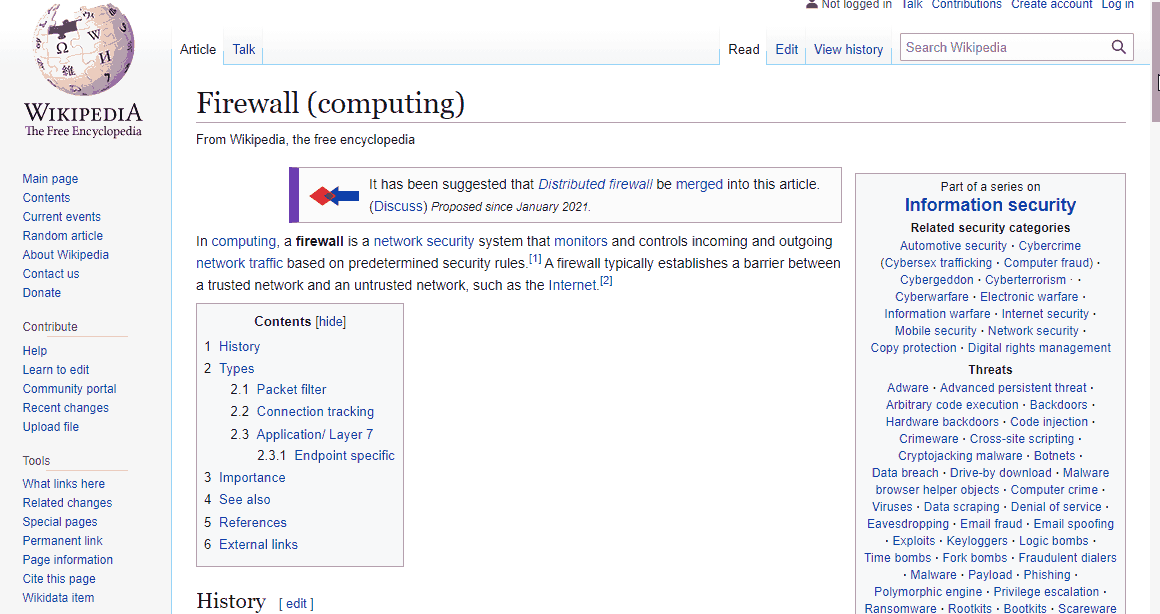This screenshot has height=614, width=1160.
Task: Select the Read tab
Action: (x=743, y=50)
